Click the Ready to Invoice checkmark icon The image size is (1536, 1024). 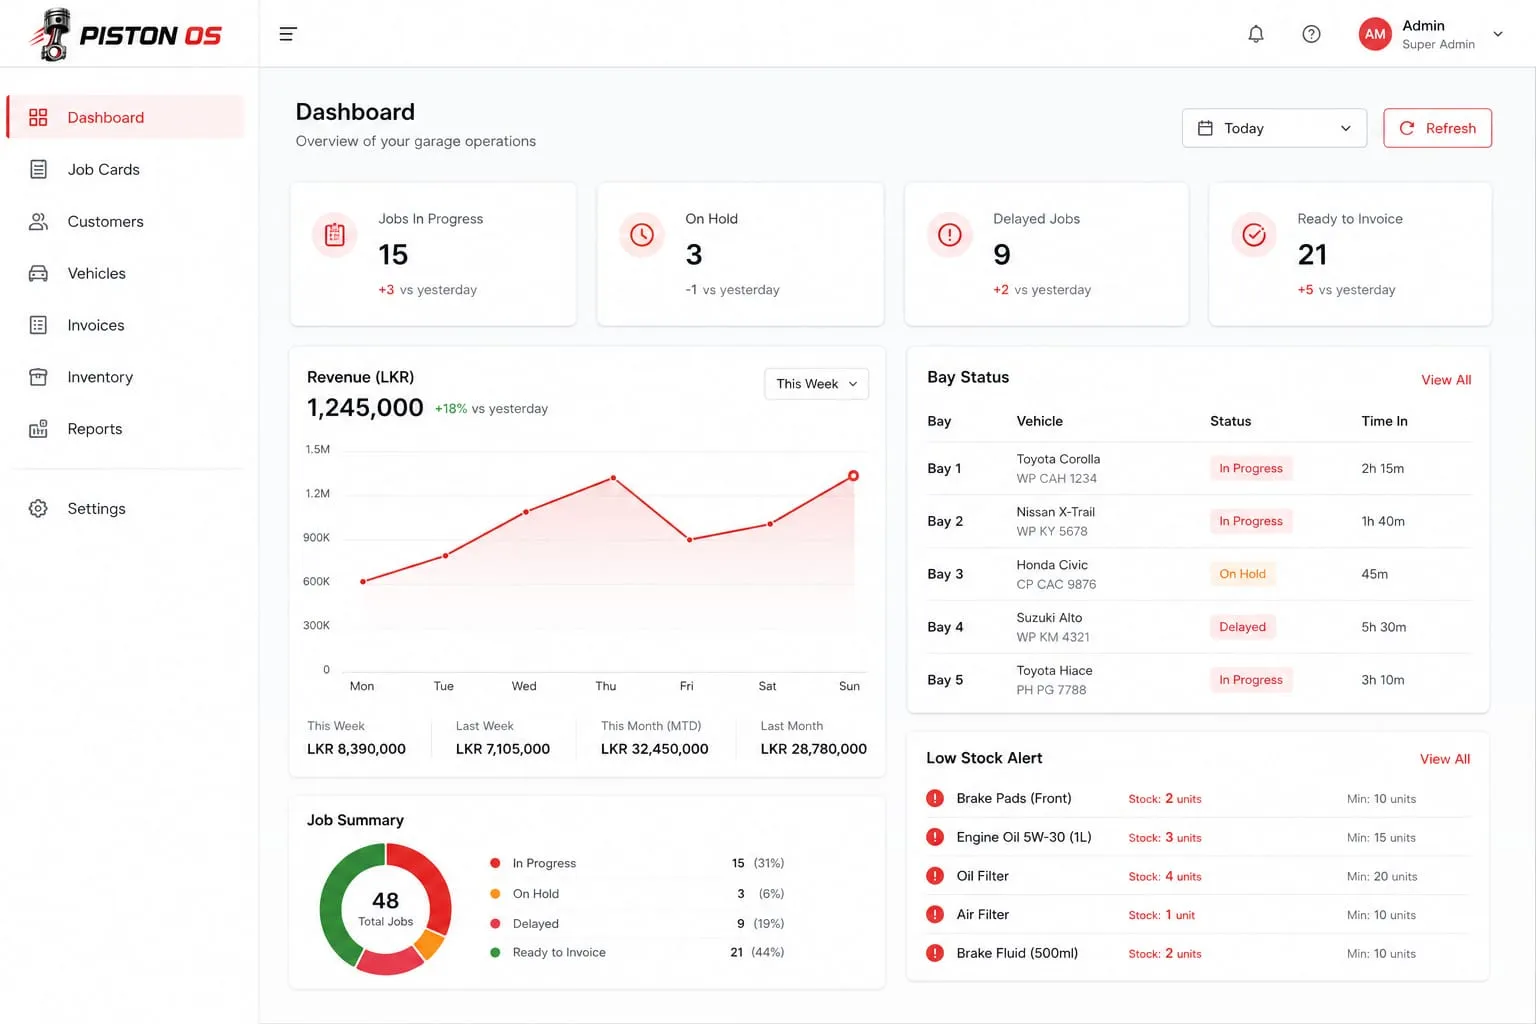[1254, 235]
